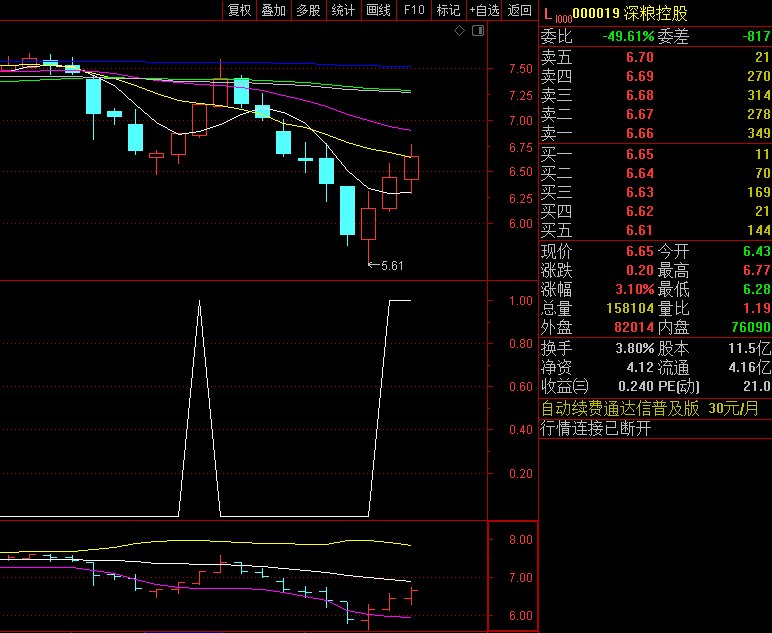Click the 买一 bid price 6.65

(x=639, y=154)
